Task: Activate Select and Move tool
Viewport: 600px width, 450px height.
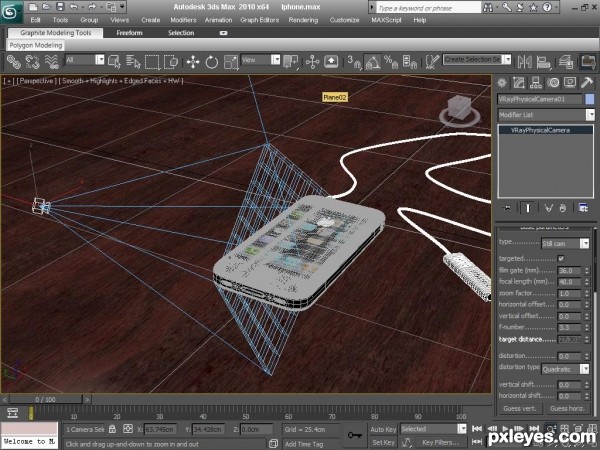Action: pyautogui.click(x=193, y=62)
